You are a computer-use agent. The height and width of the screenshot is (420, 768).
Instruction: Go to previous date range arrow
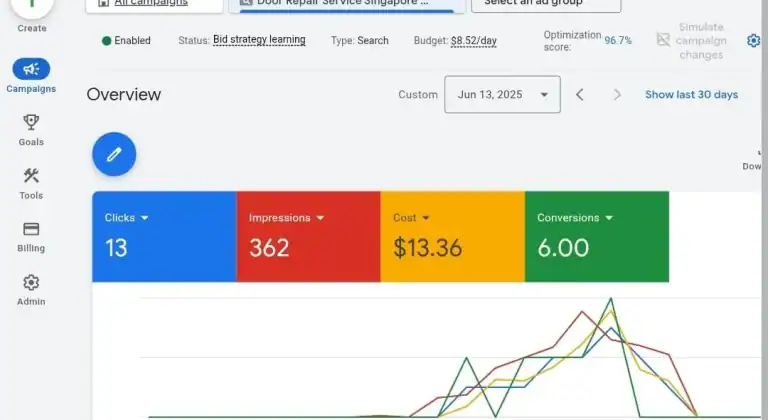[580, 95]
